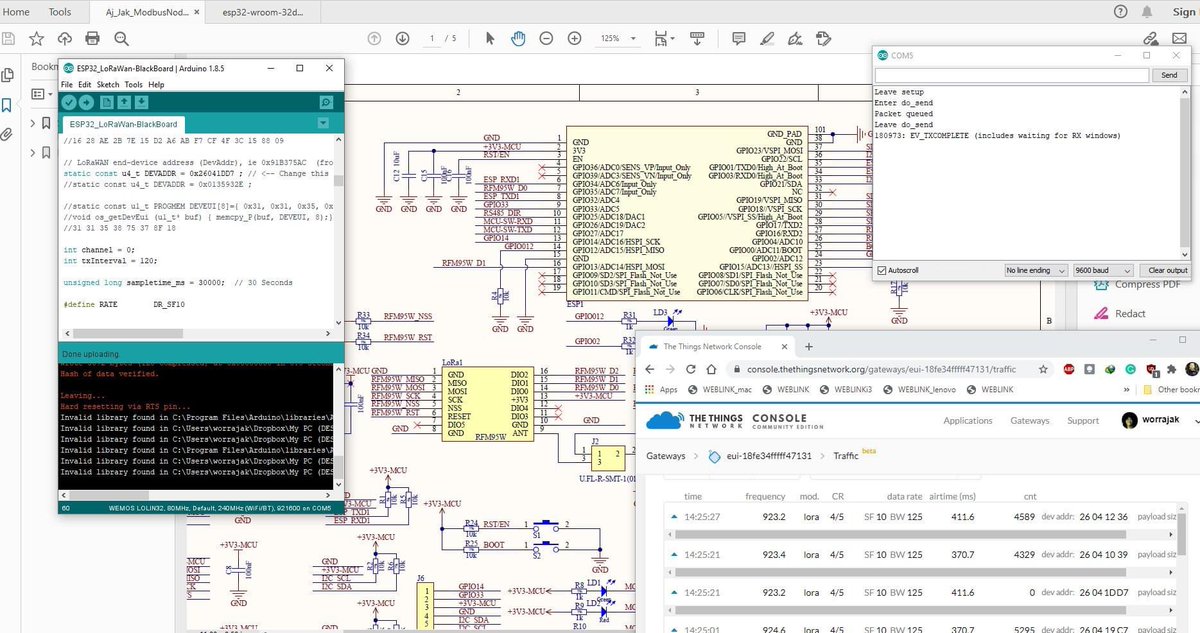Open the Arduino Tools menu
Viewport: 1200px width, 633px height.
click(x=134, y=85)
